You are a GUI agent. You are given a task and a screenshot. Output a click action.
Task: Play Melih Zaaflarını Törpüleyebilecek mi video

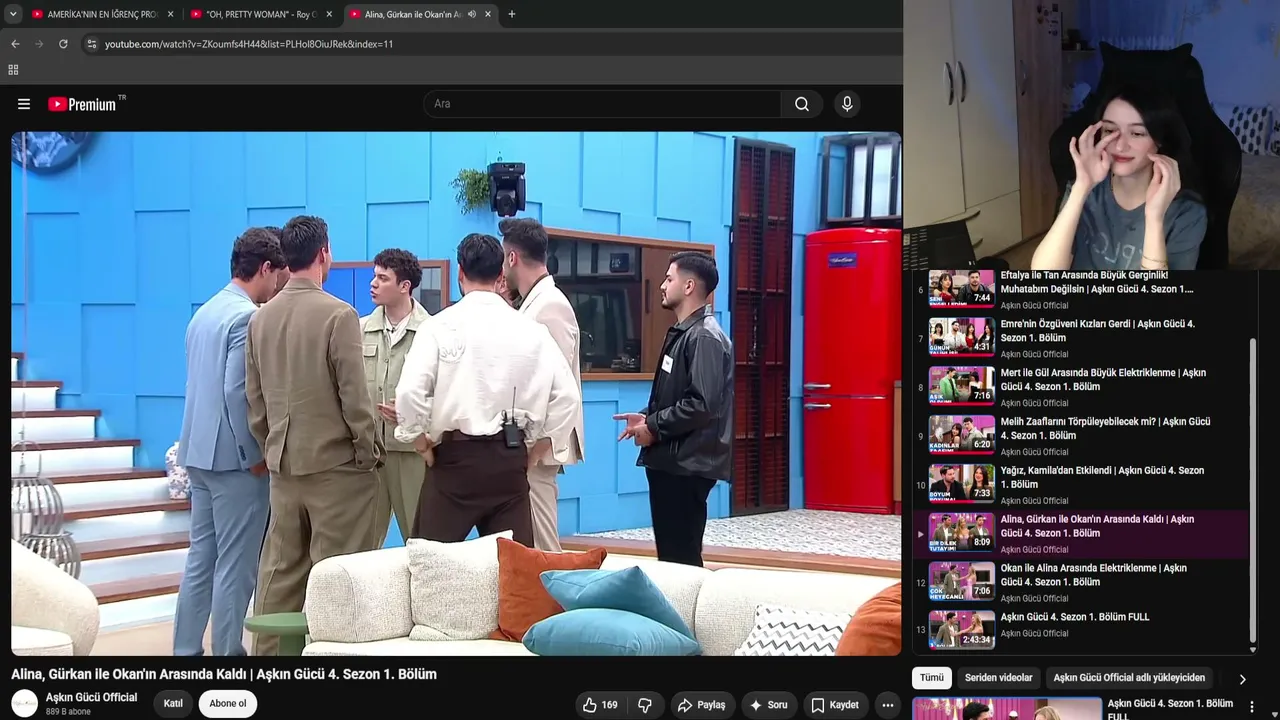[1105, 429]
